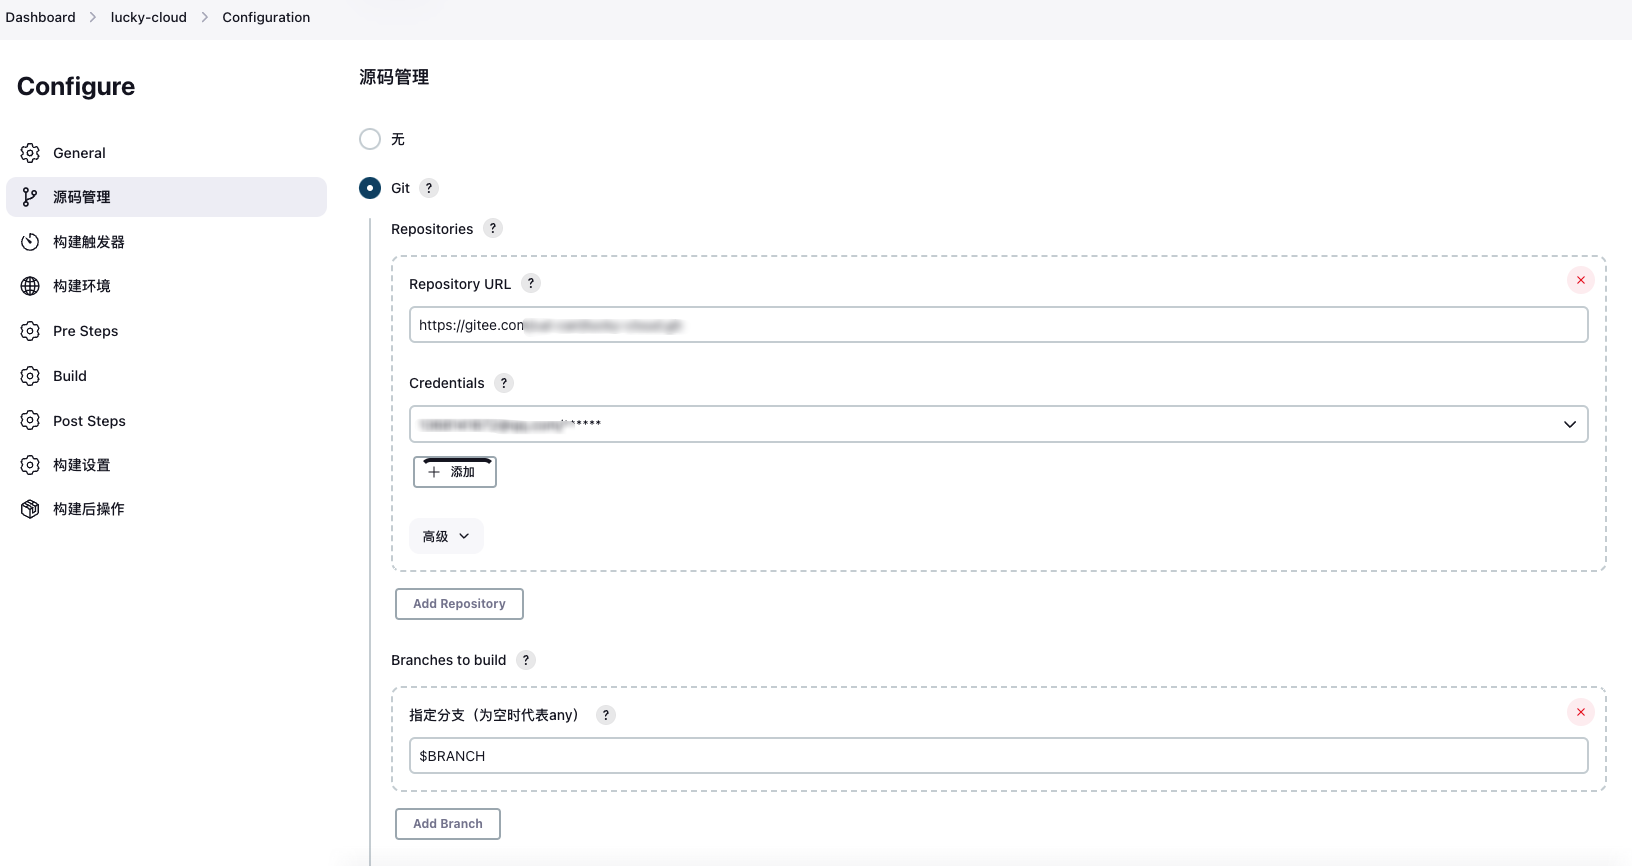Screen dimensions: 1632x866
Task: Open help for Repositories
Action: 493,228
